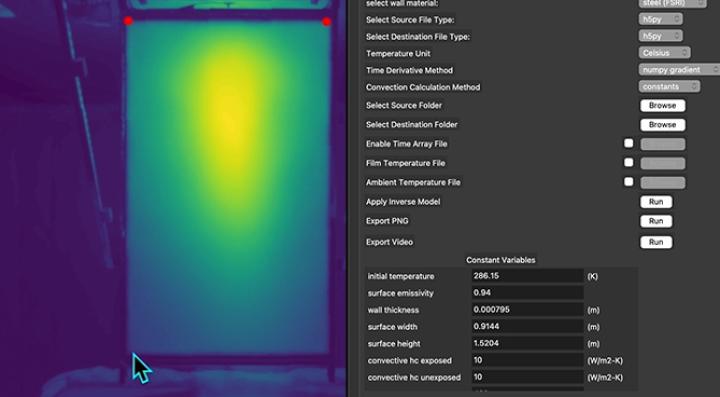The height and width of the screenshot is (397, 720).
Task: Edit the convective hc unexposed field
Action: 528,377
